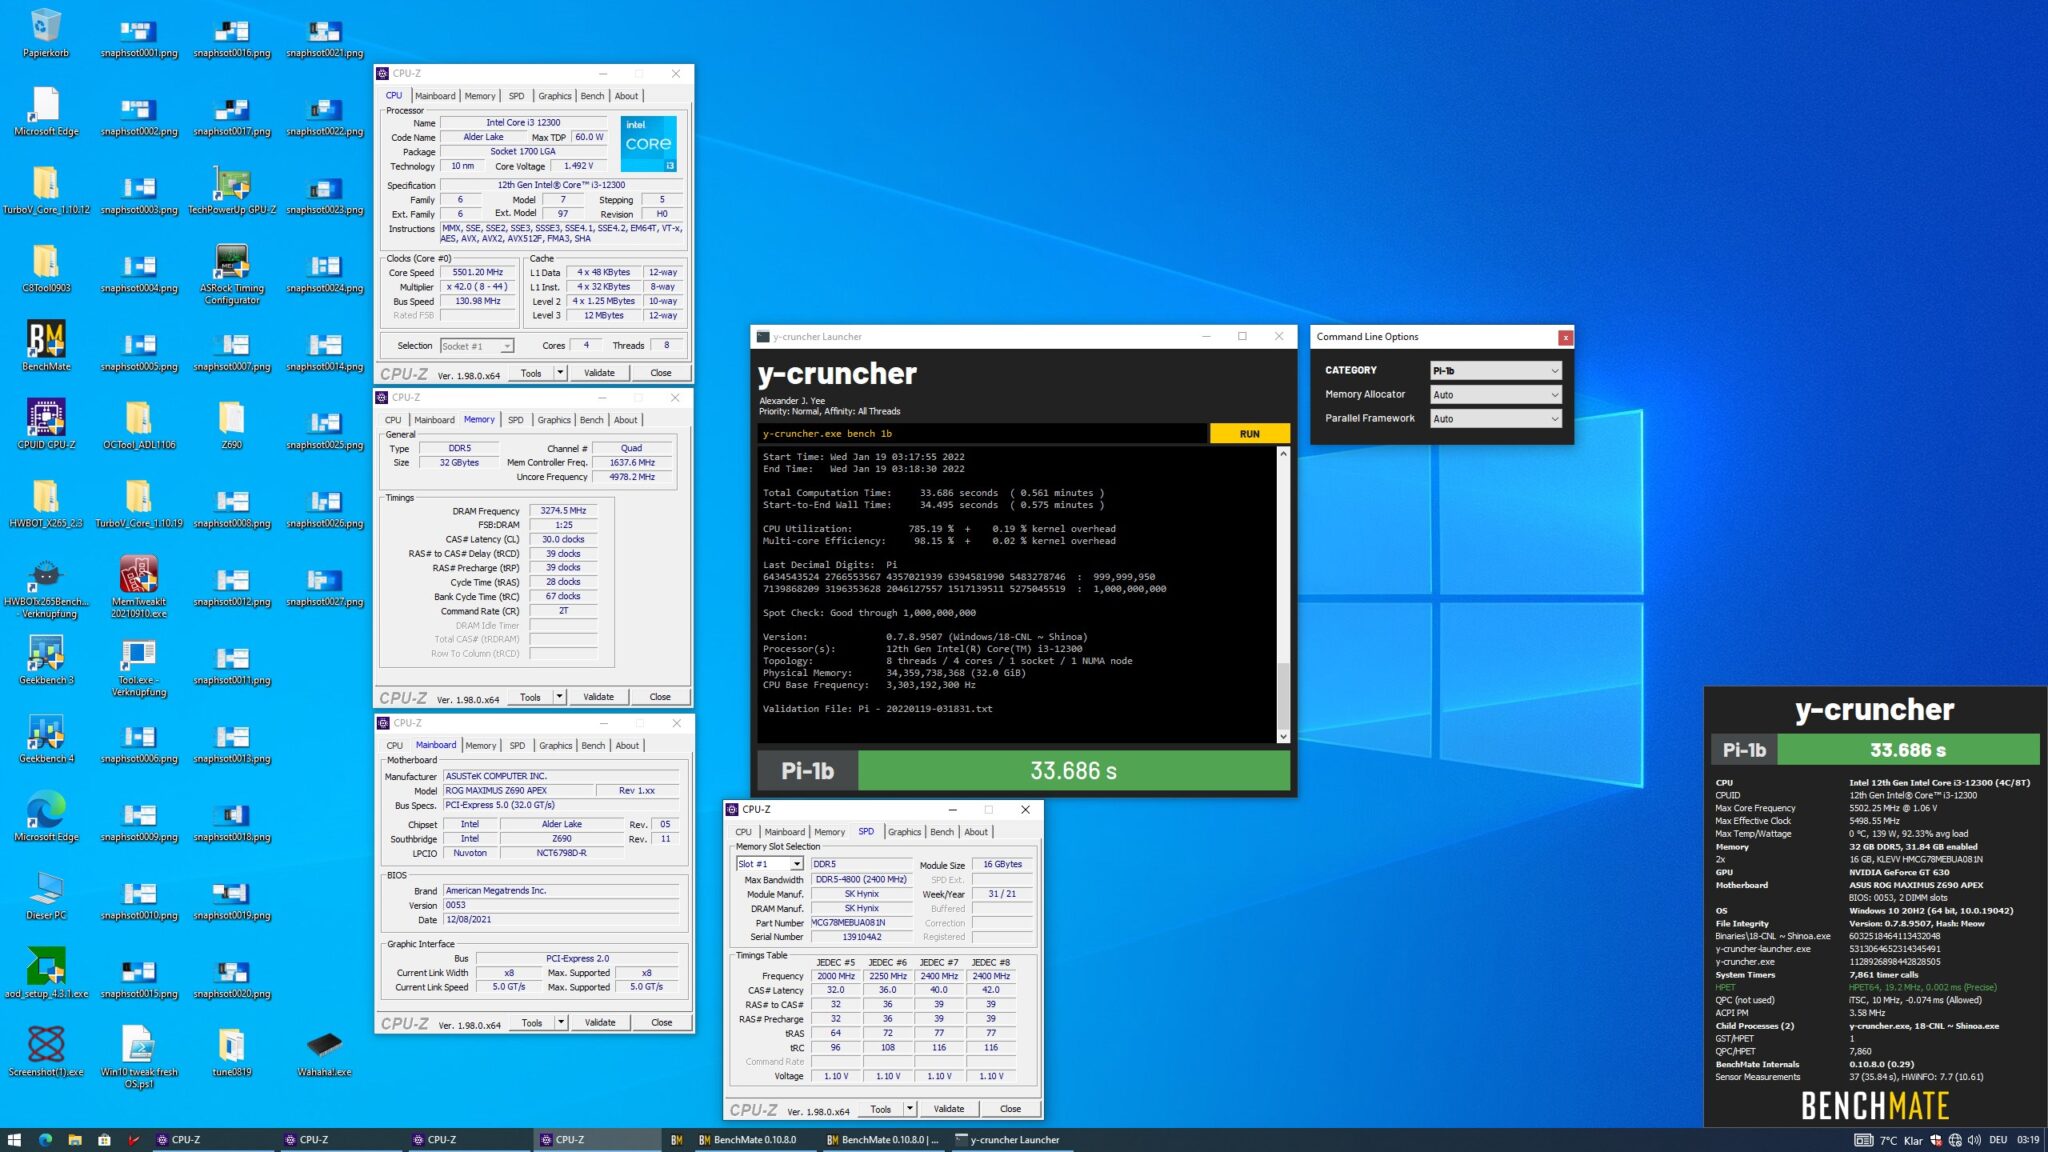Select the Z690 folder on the desktop
Viewport: 2048px width, 1152px height.
pyautogui.click(x=232, y=424)
